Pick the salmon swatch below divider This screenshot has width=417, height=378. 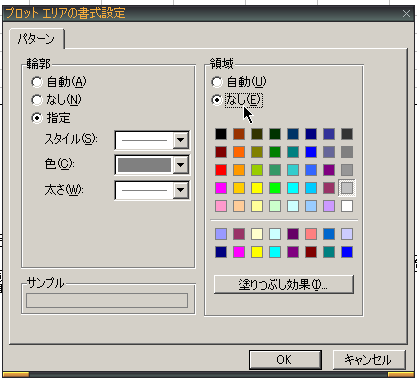(x=311, y=234)
